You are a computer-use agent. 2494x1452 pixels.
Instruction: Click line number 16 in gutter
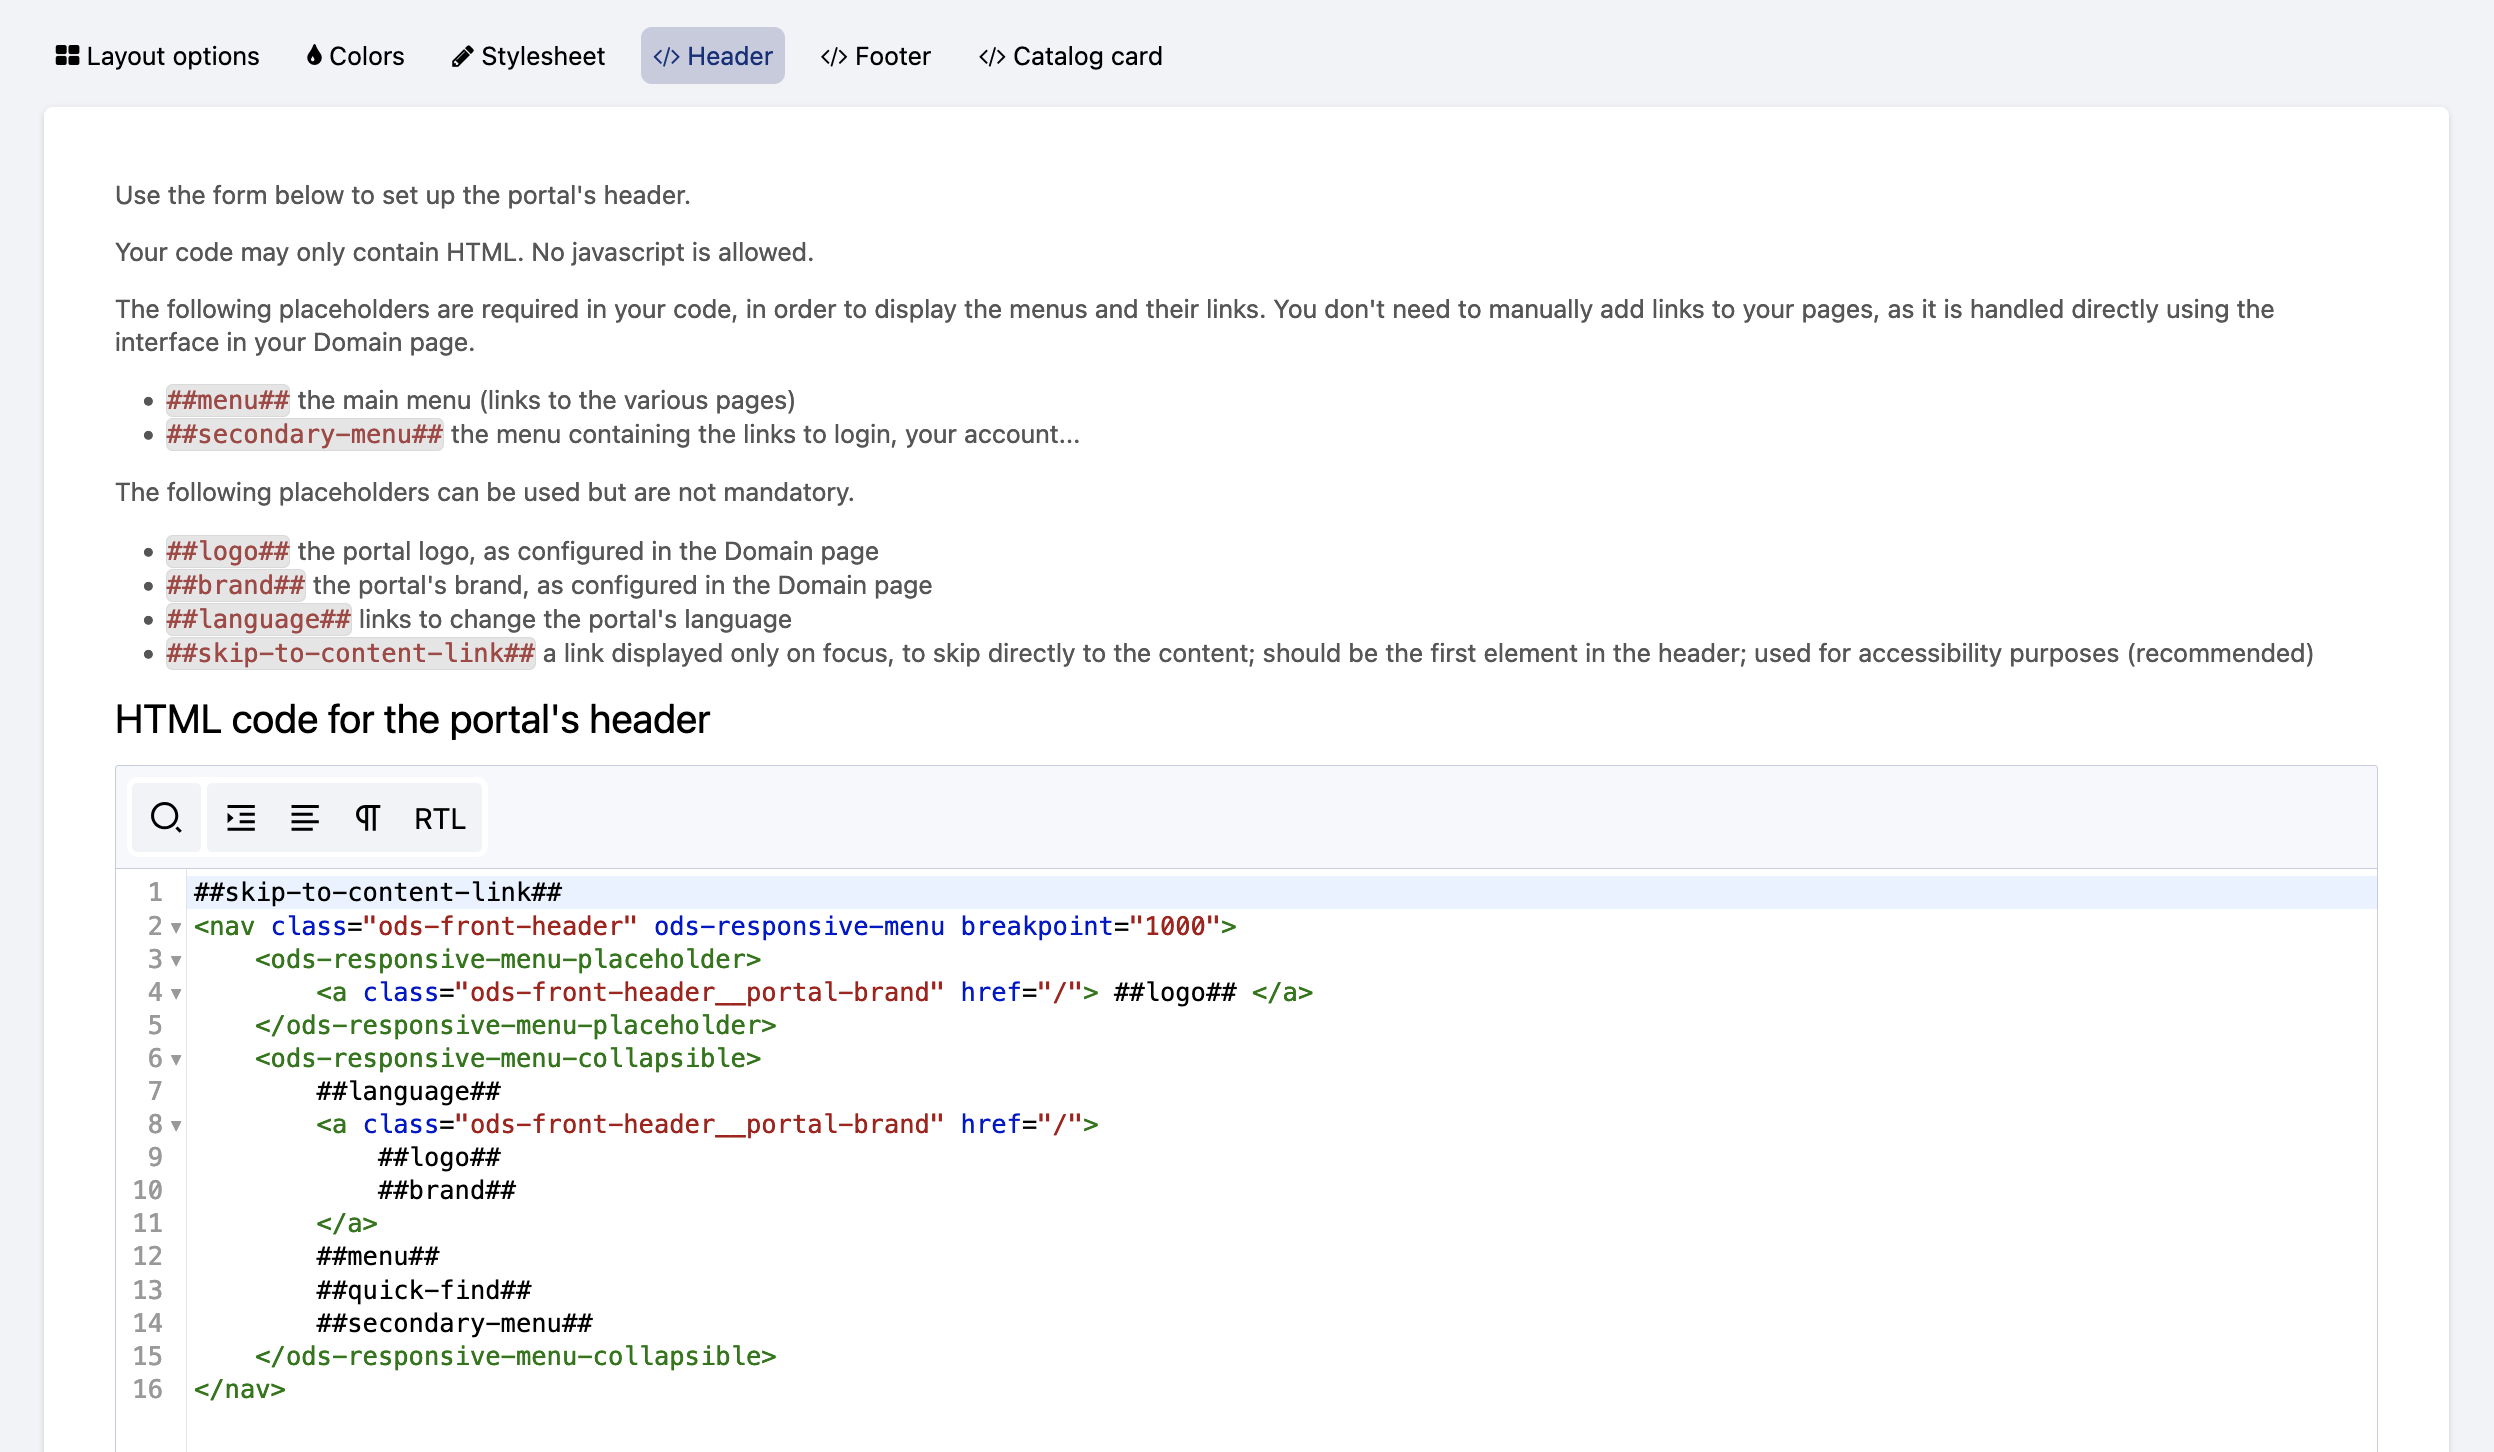click(x=148, y=1389)
